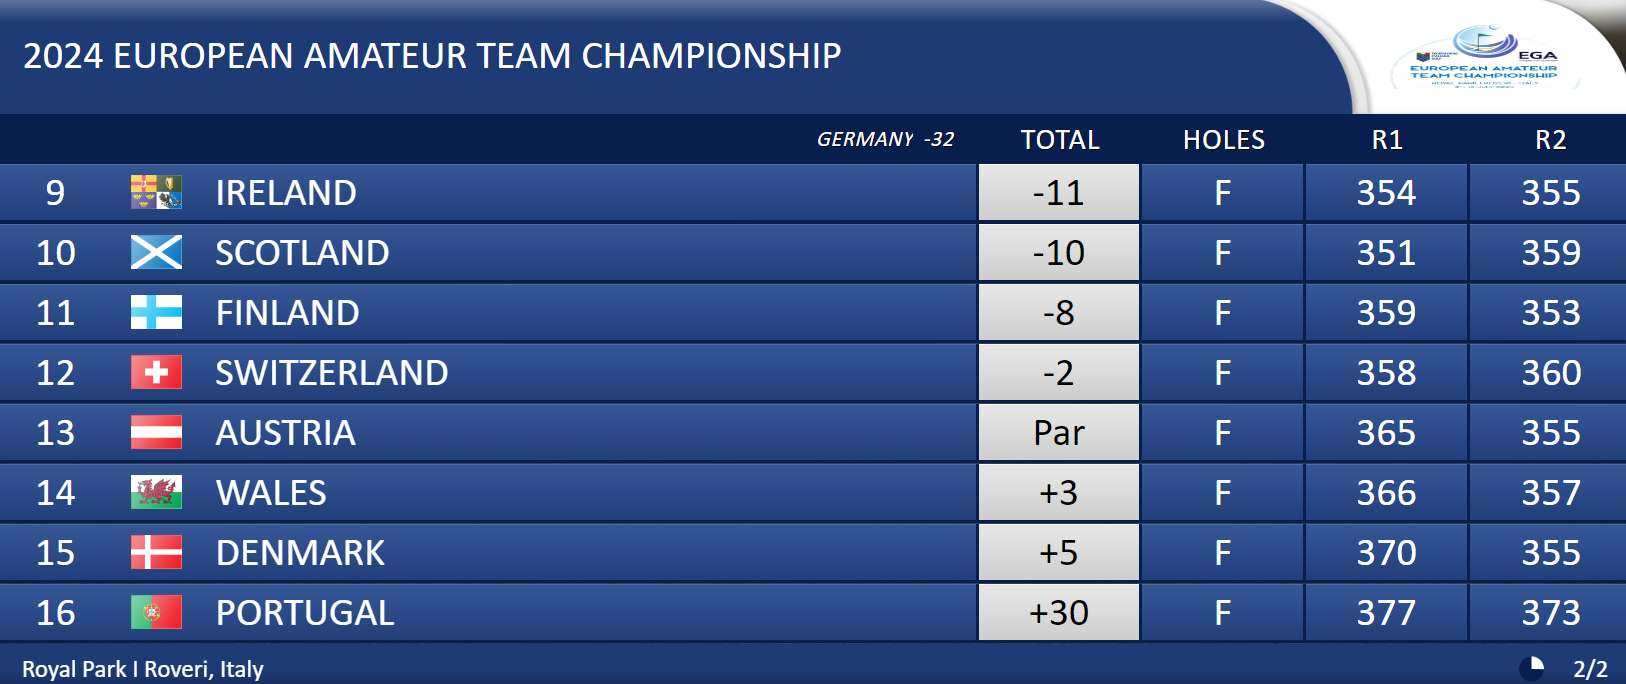Click the R1 column header

1387,140
